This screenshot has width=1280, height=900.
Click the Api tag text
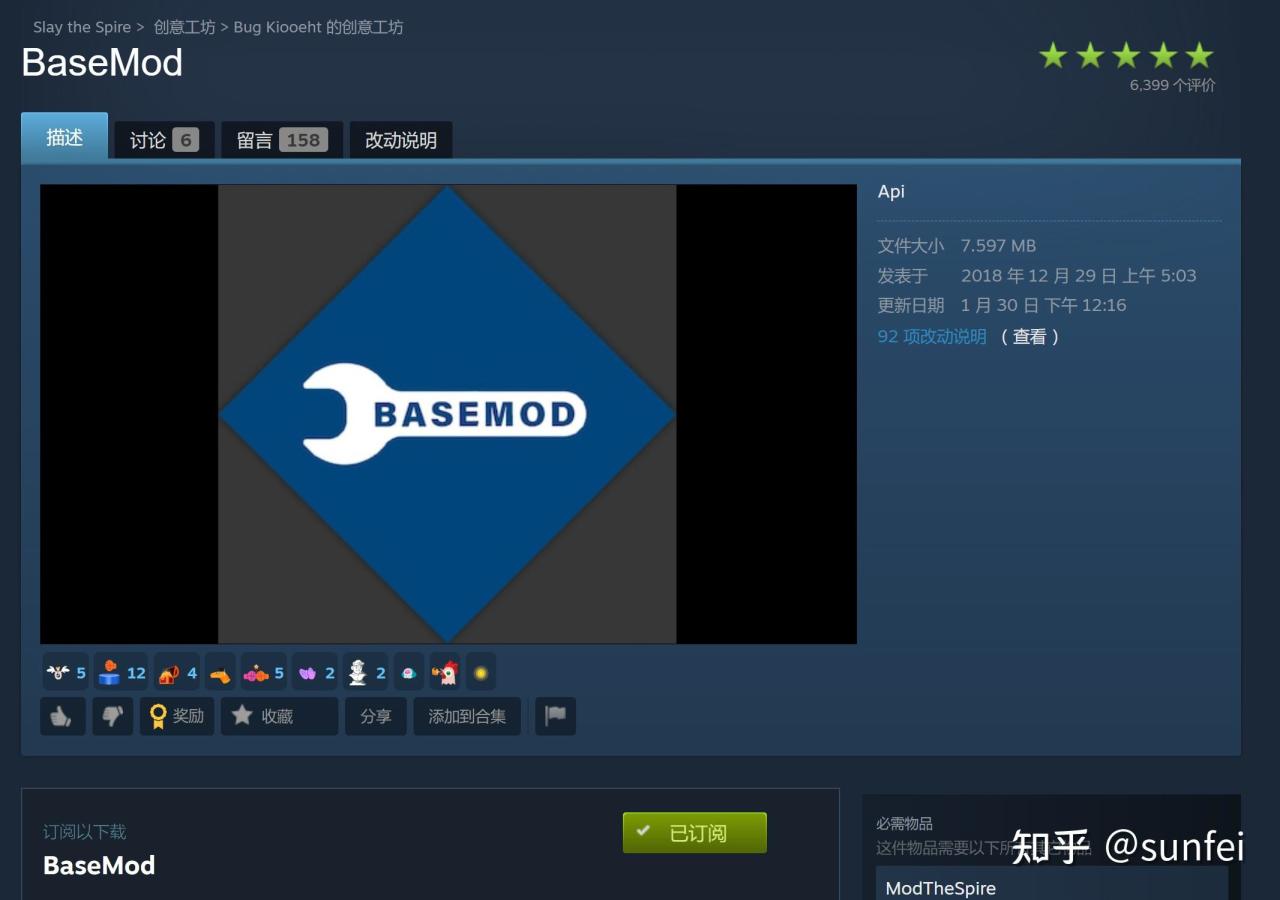pyautogui.click(x=891, y=191)
